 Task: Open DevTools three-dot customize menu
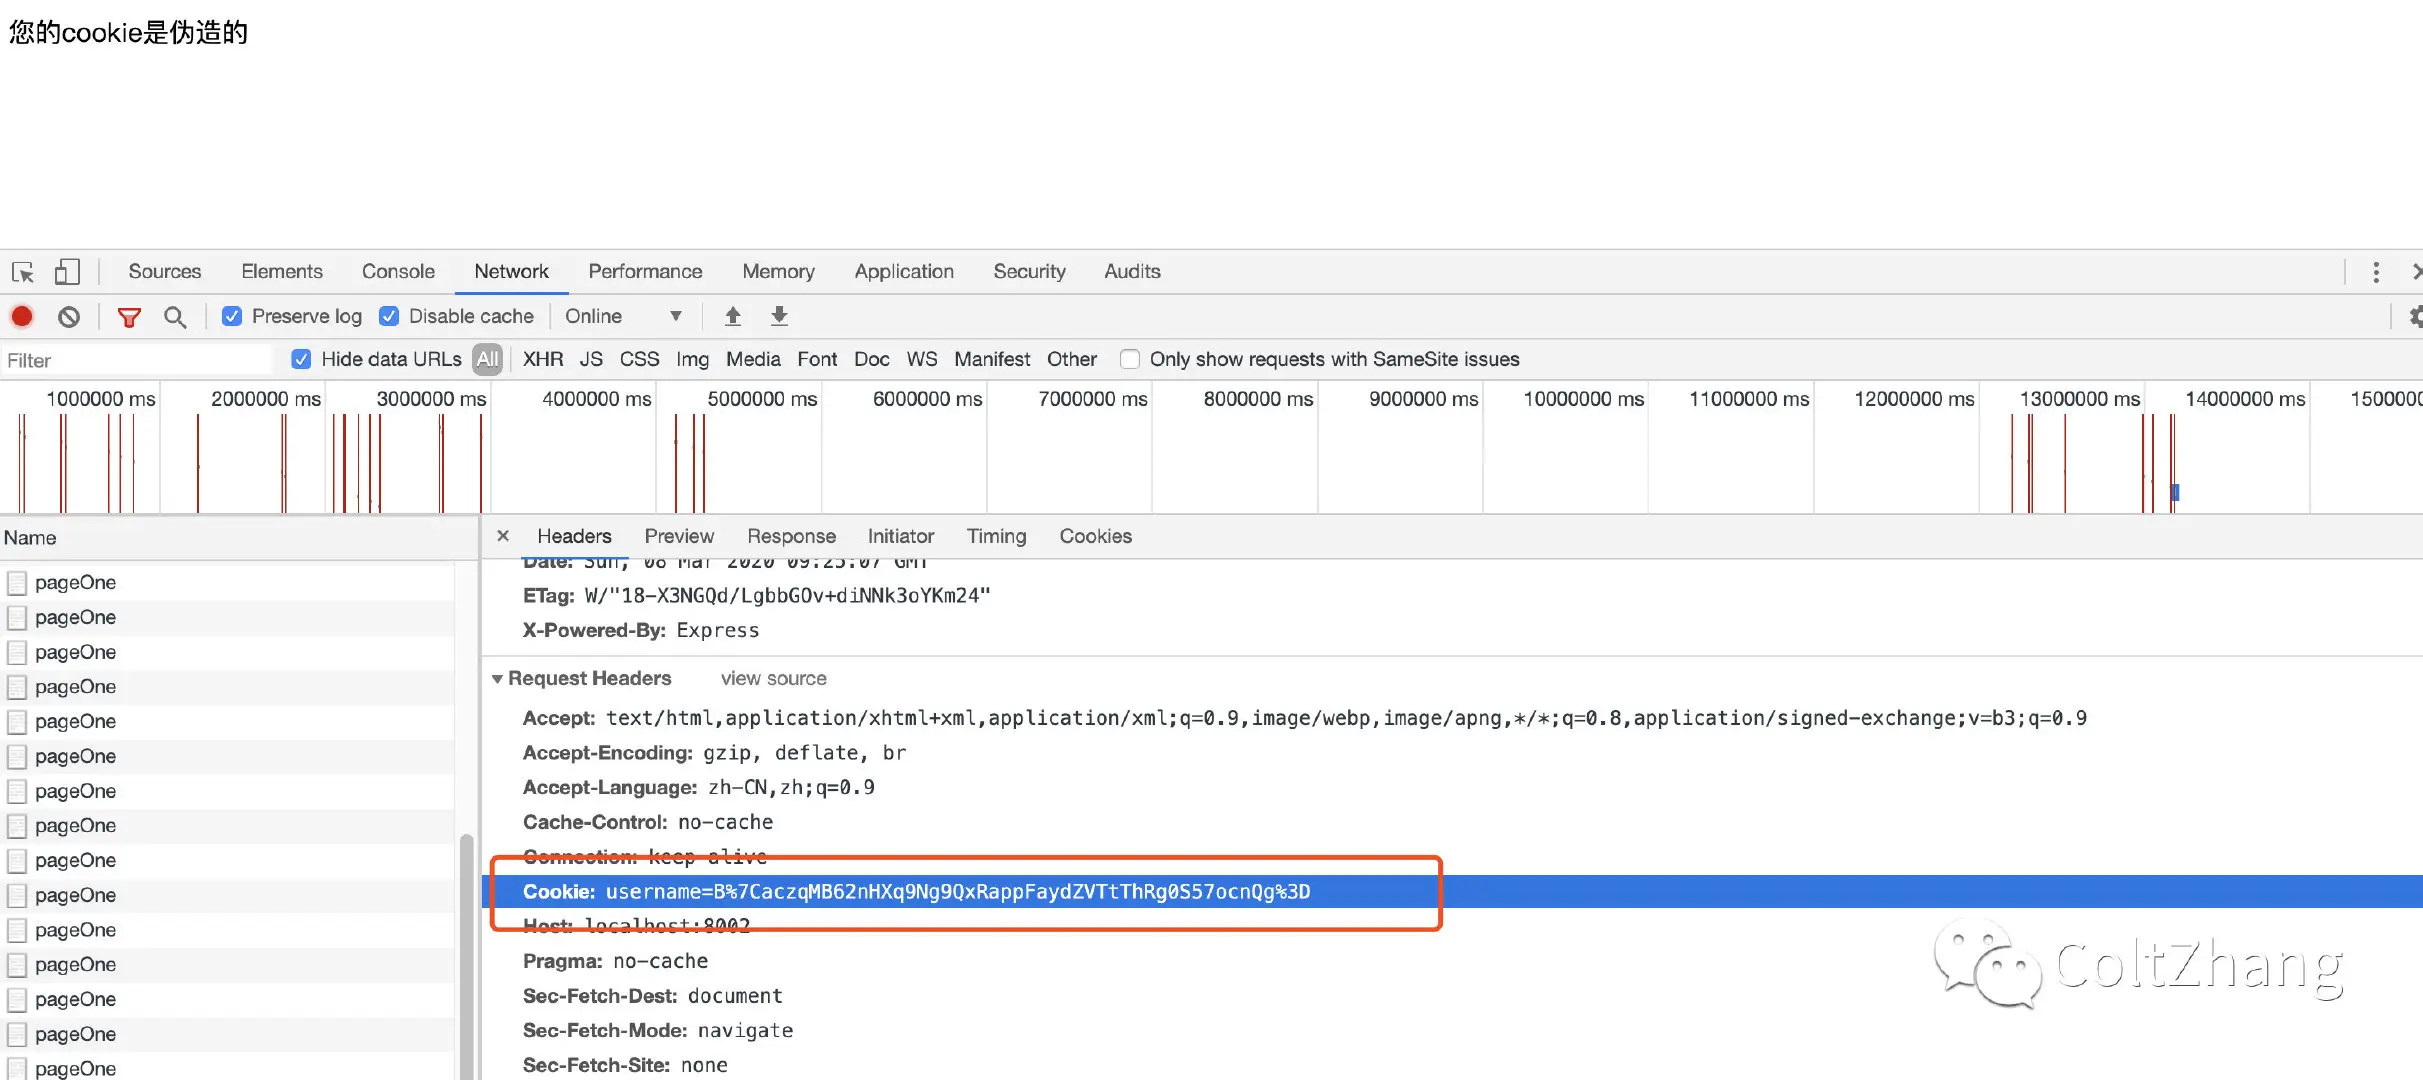point(2376,272)
